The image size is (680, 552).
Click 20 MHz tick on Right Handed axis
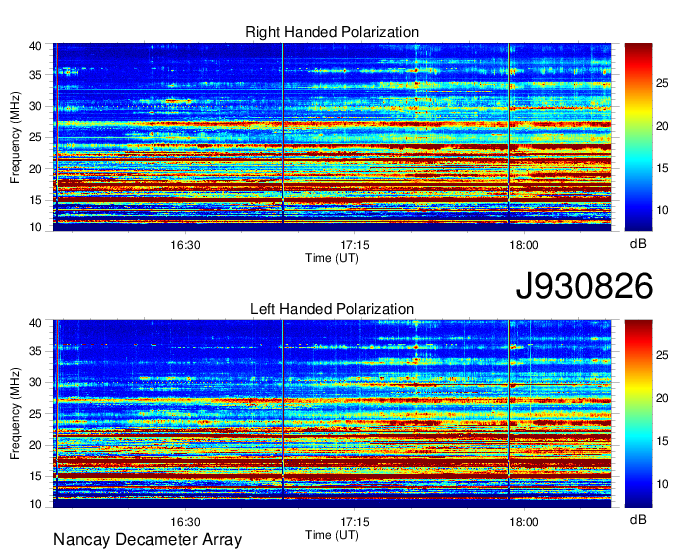tap(36, 169)
